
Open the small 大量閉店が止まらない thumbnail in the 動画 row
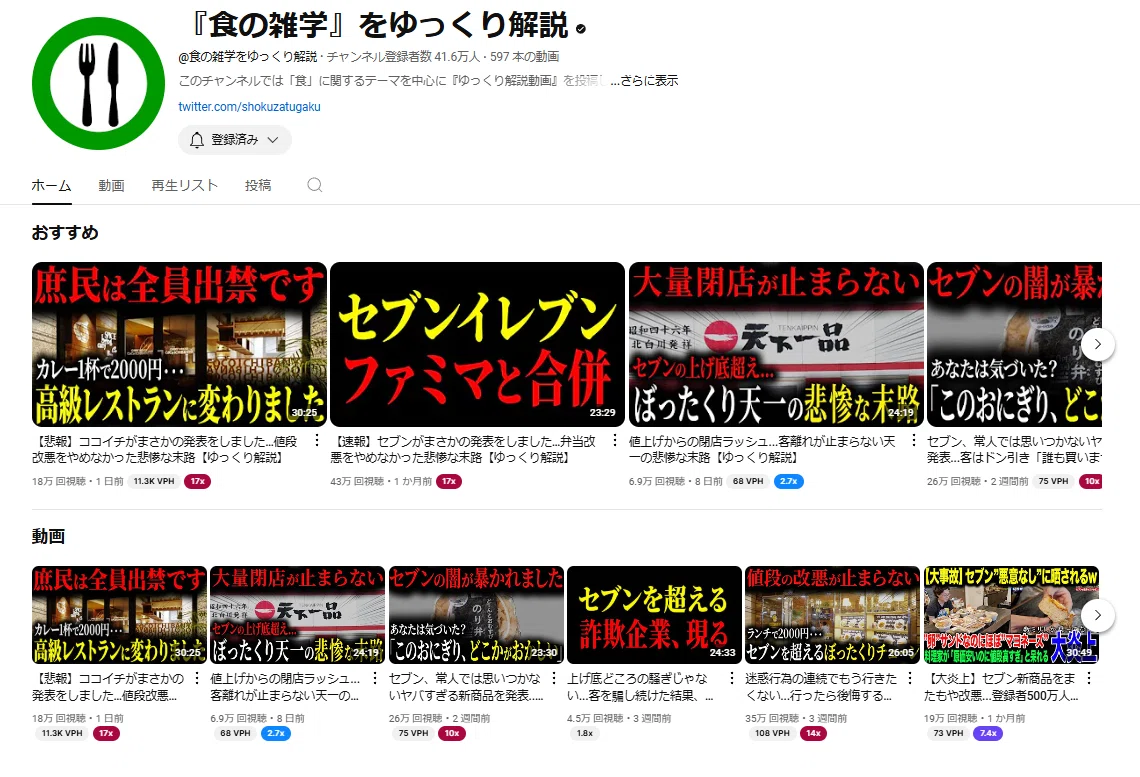pyautogui.click(x=297, y=615)
